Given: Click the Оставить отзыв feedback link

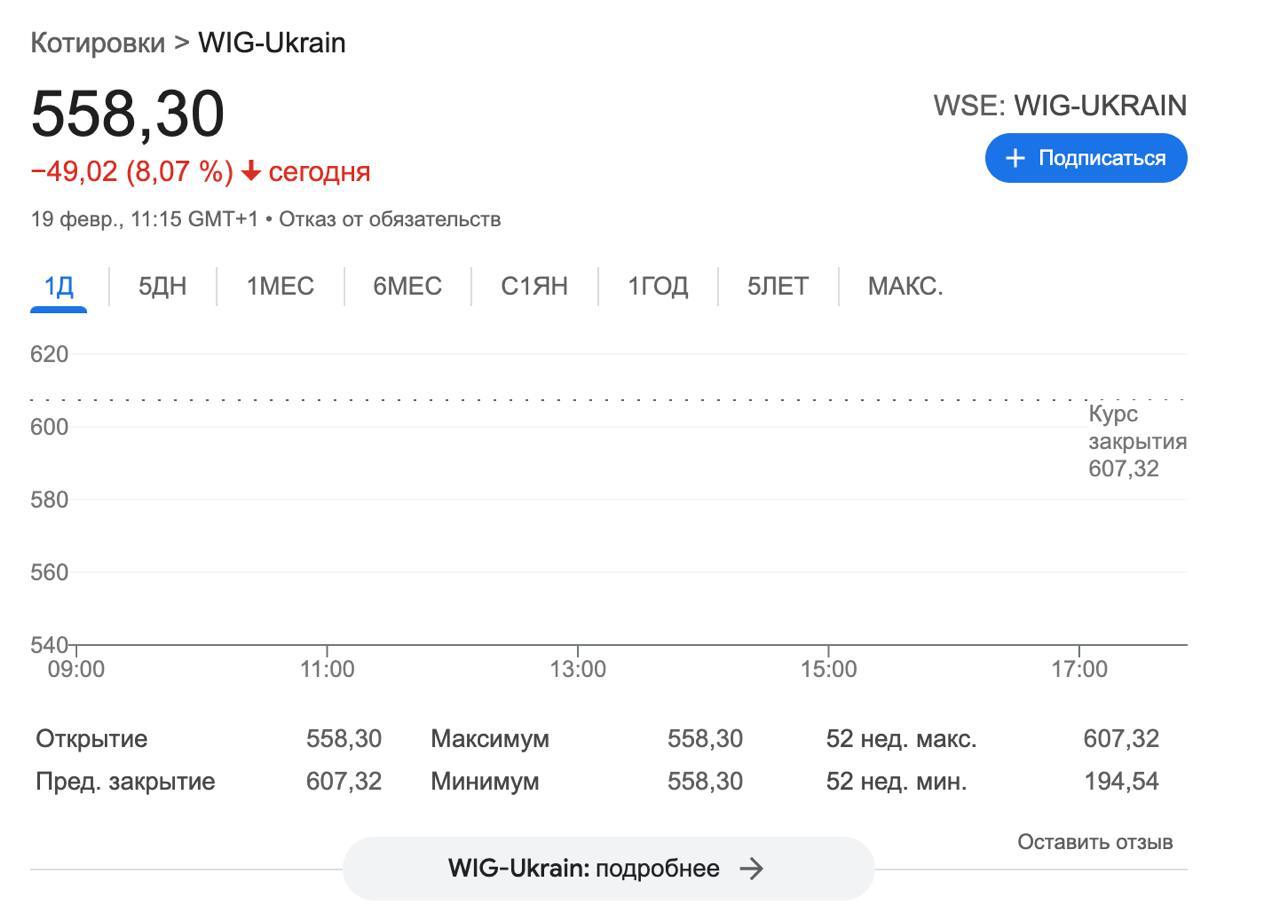Looking at the screenshot, I should pos(1095,842).
